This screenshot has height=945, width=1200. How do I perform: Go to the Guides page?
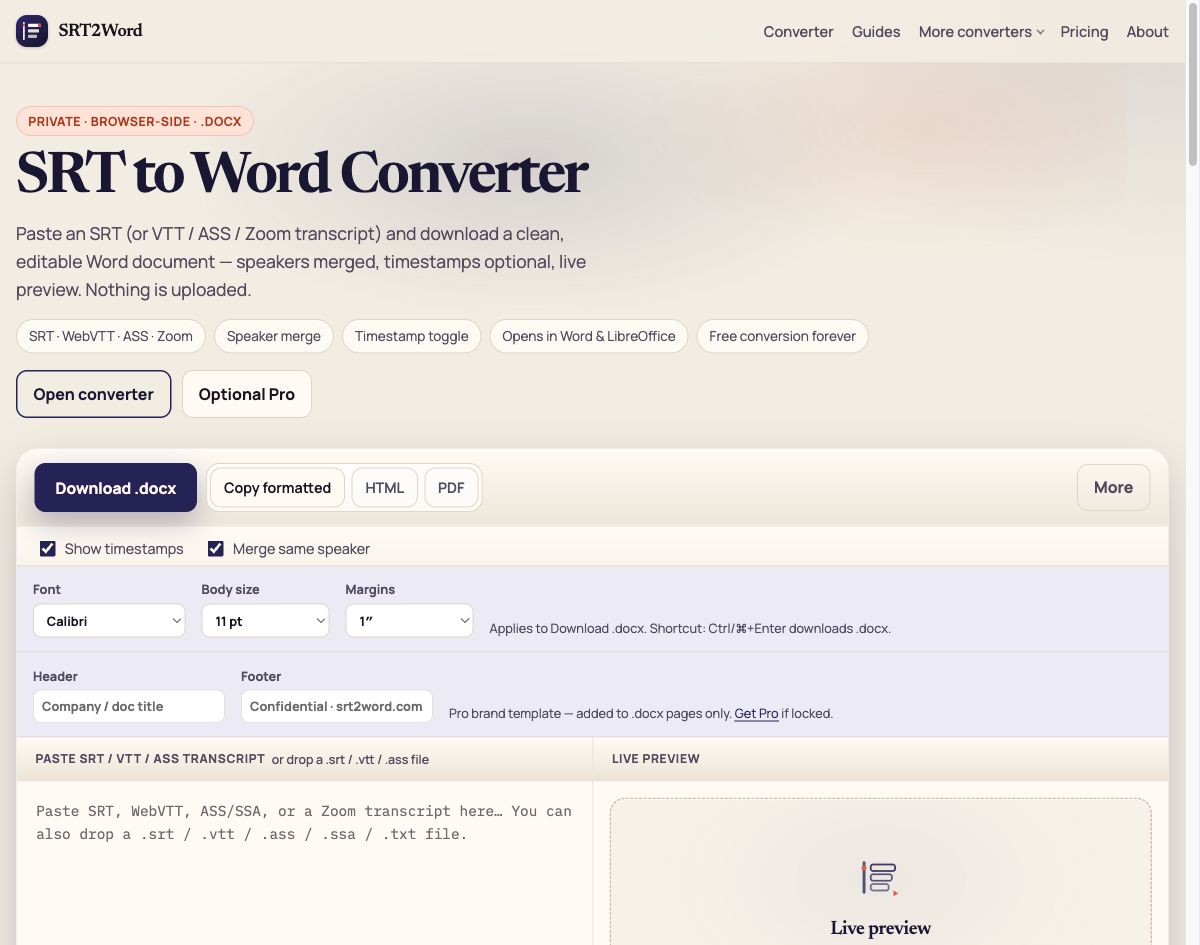coord(876,32)
